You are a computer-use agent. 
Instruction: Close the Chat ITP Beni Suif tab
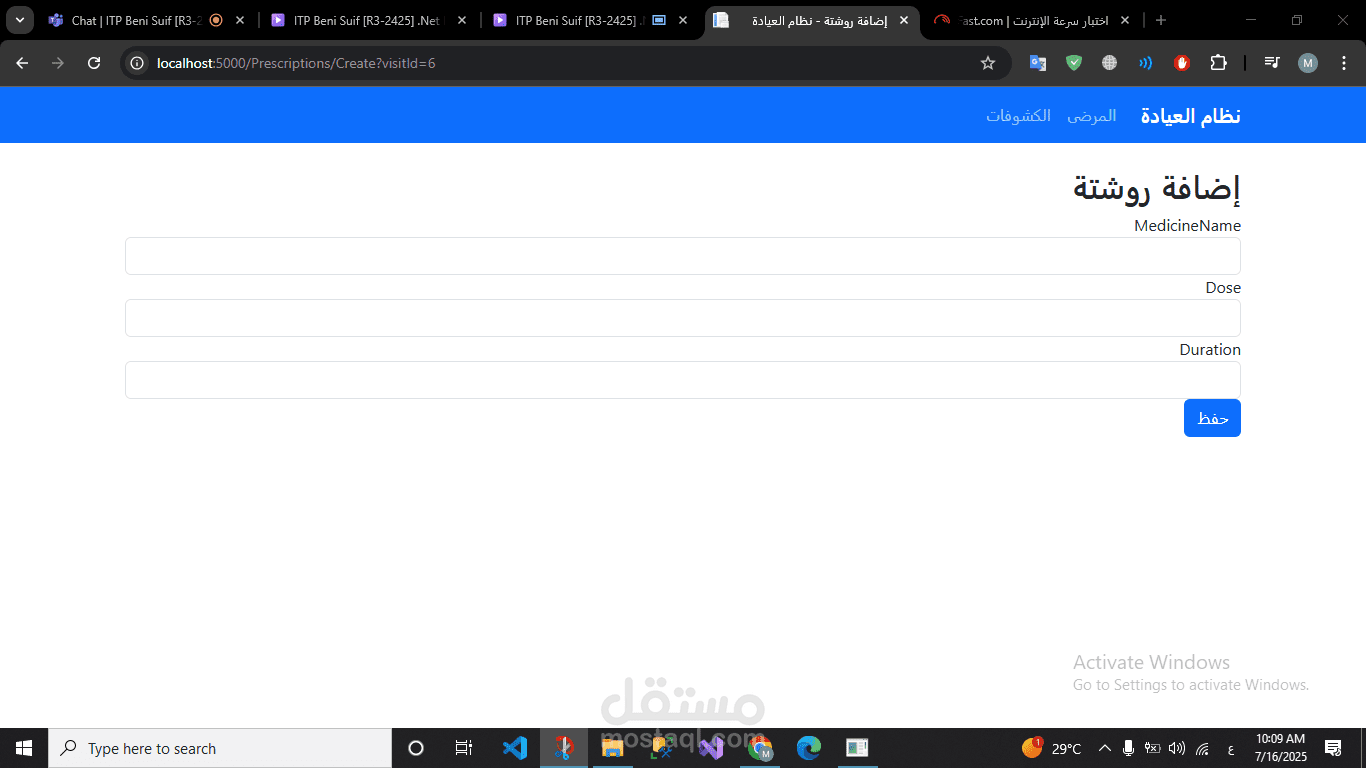coord(240,20)
